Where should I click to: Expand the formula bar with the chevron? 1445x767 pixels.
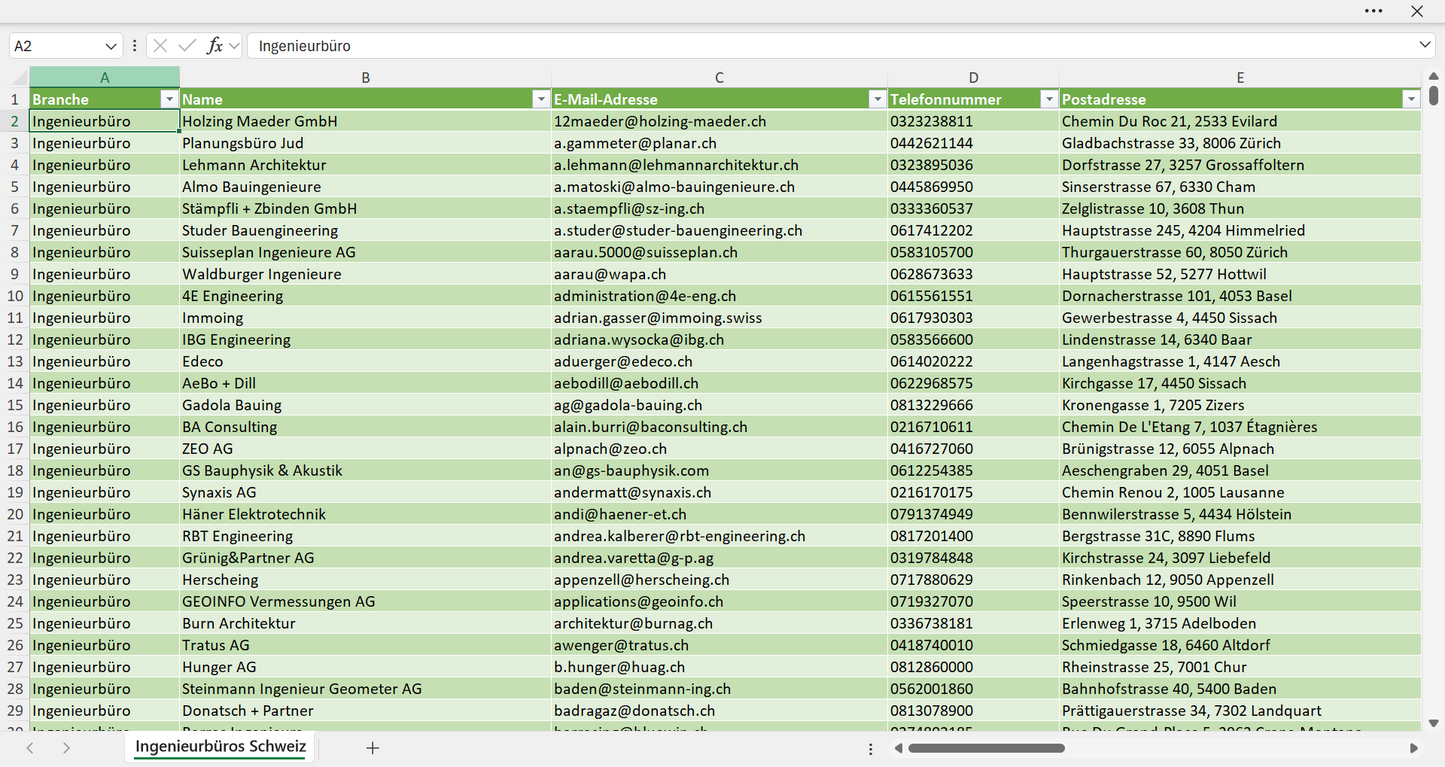tap(1425, 46)
